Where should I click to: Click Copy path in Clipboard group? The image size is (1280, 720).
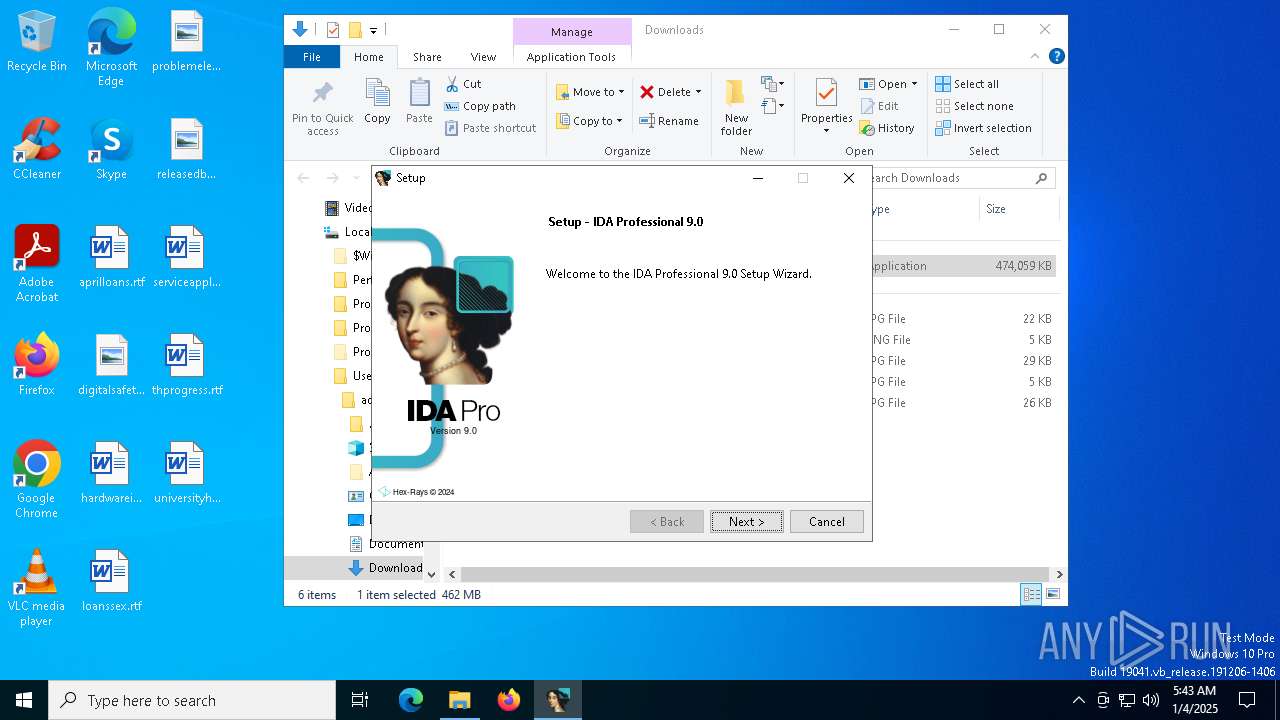(x=480, y=106)
